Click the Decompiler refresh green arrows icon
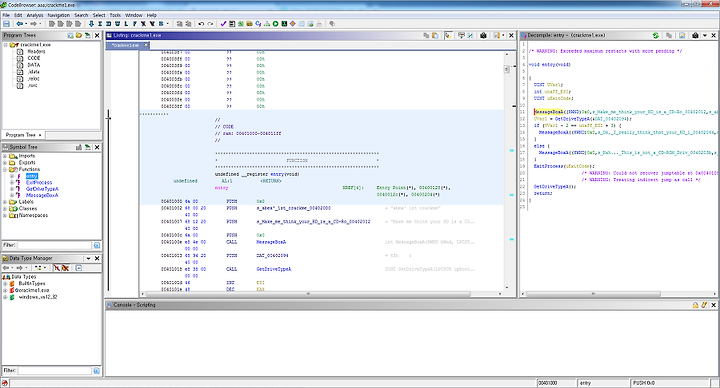This screenshot has width=720, height=388. pos(656,35)
